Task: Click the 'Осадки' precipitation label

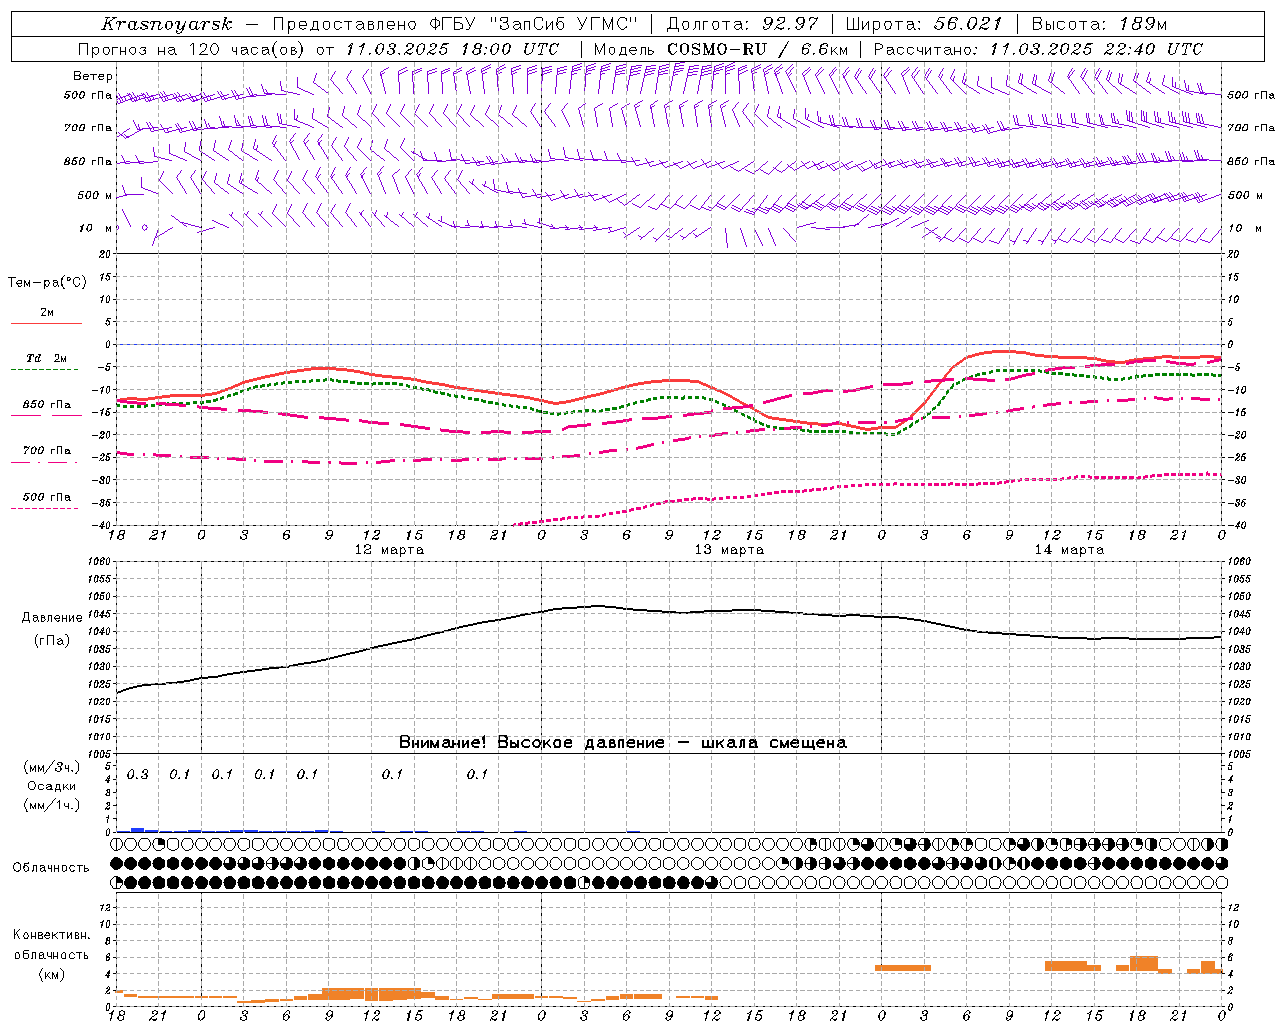Action: click(51, 786)
